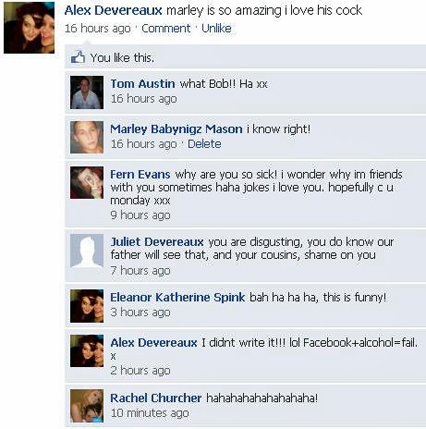Click the thumbs-up like icon
Viewport: 426px width, 429px height.
click(78, 57)
